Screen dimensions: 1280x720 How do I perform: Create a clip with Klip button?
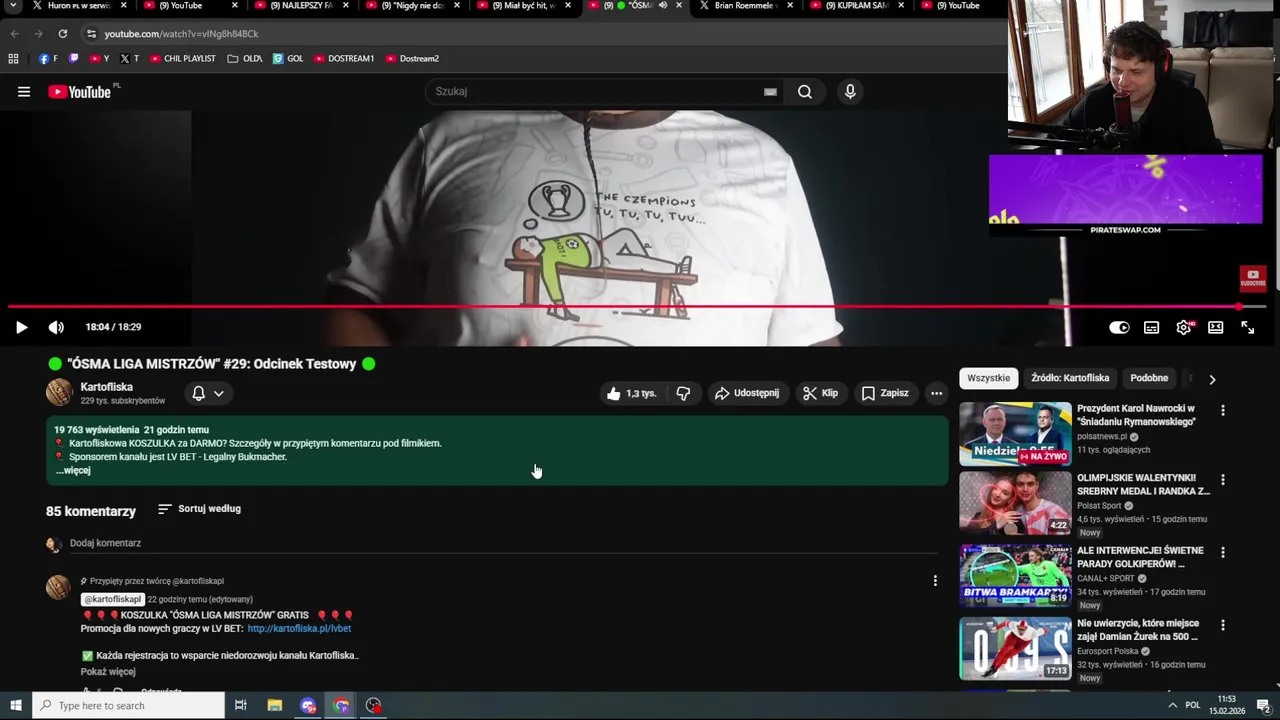820,393
